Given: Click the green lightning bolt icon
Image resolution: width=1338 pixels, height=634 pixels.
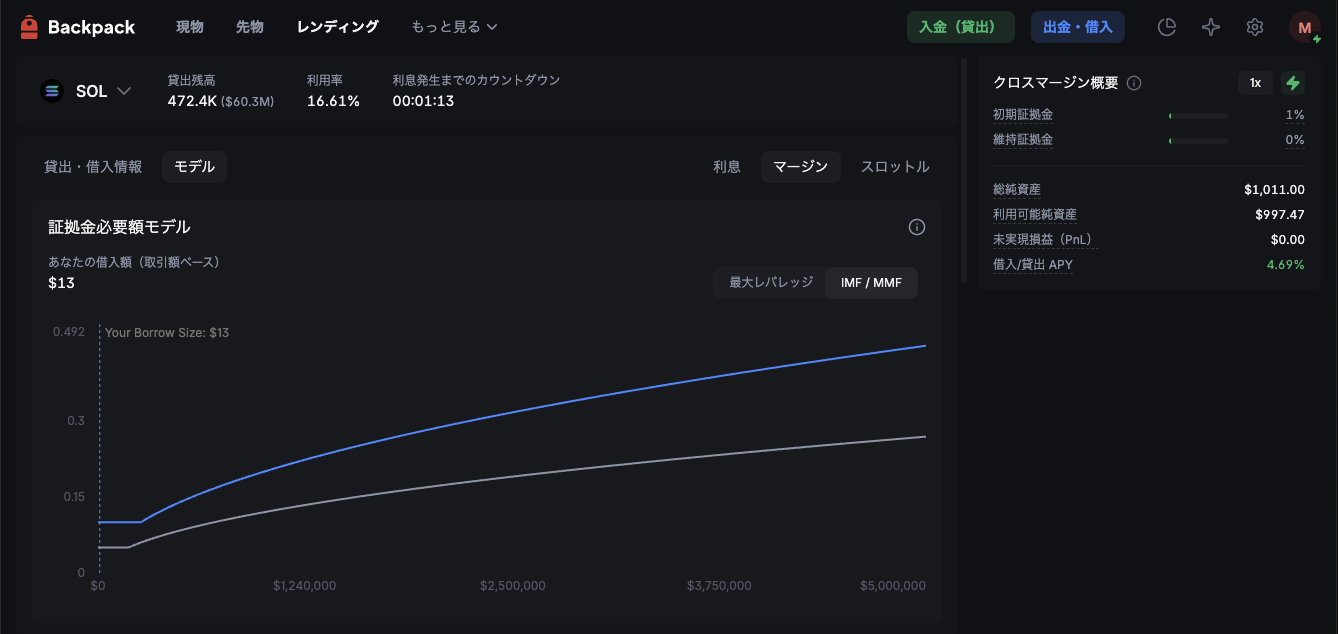Looking at the screenshot, I should tap(1293, 83).
